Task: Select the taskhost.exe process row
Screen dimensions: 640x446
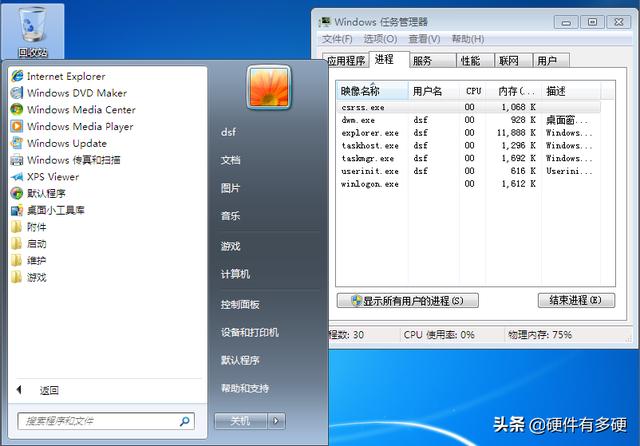Action: pyautogui.click(x=469, y=145)
